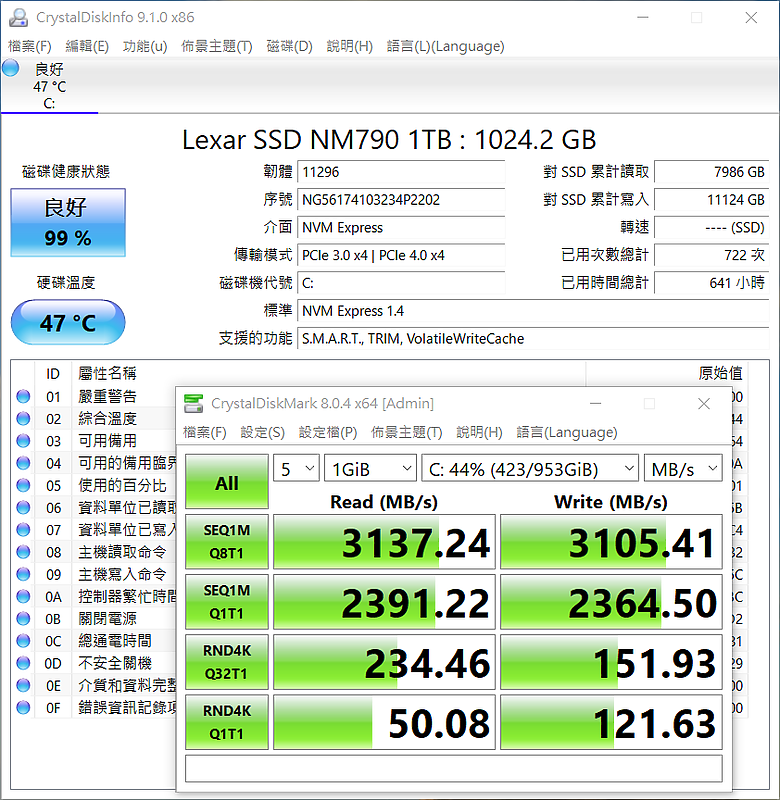Viewport: 780px width, 800px height.
Task: Click the RND4K Q1T1 read result bar 50.08
Action: pos(384,722)
